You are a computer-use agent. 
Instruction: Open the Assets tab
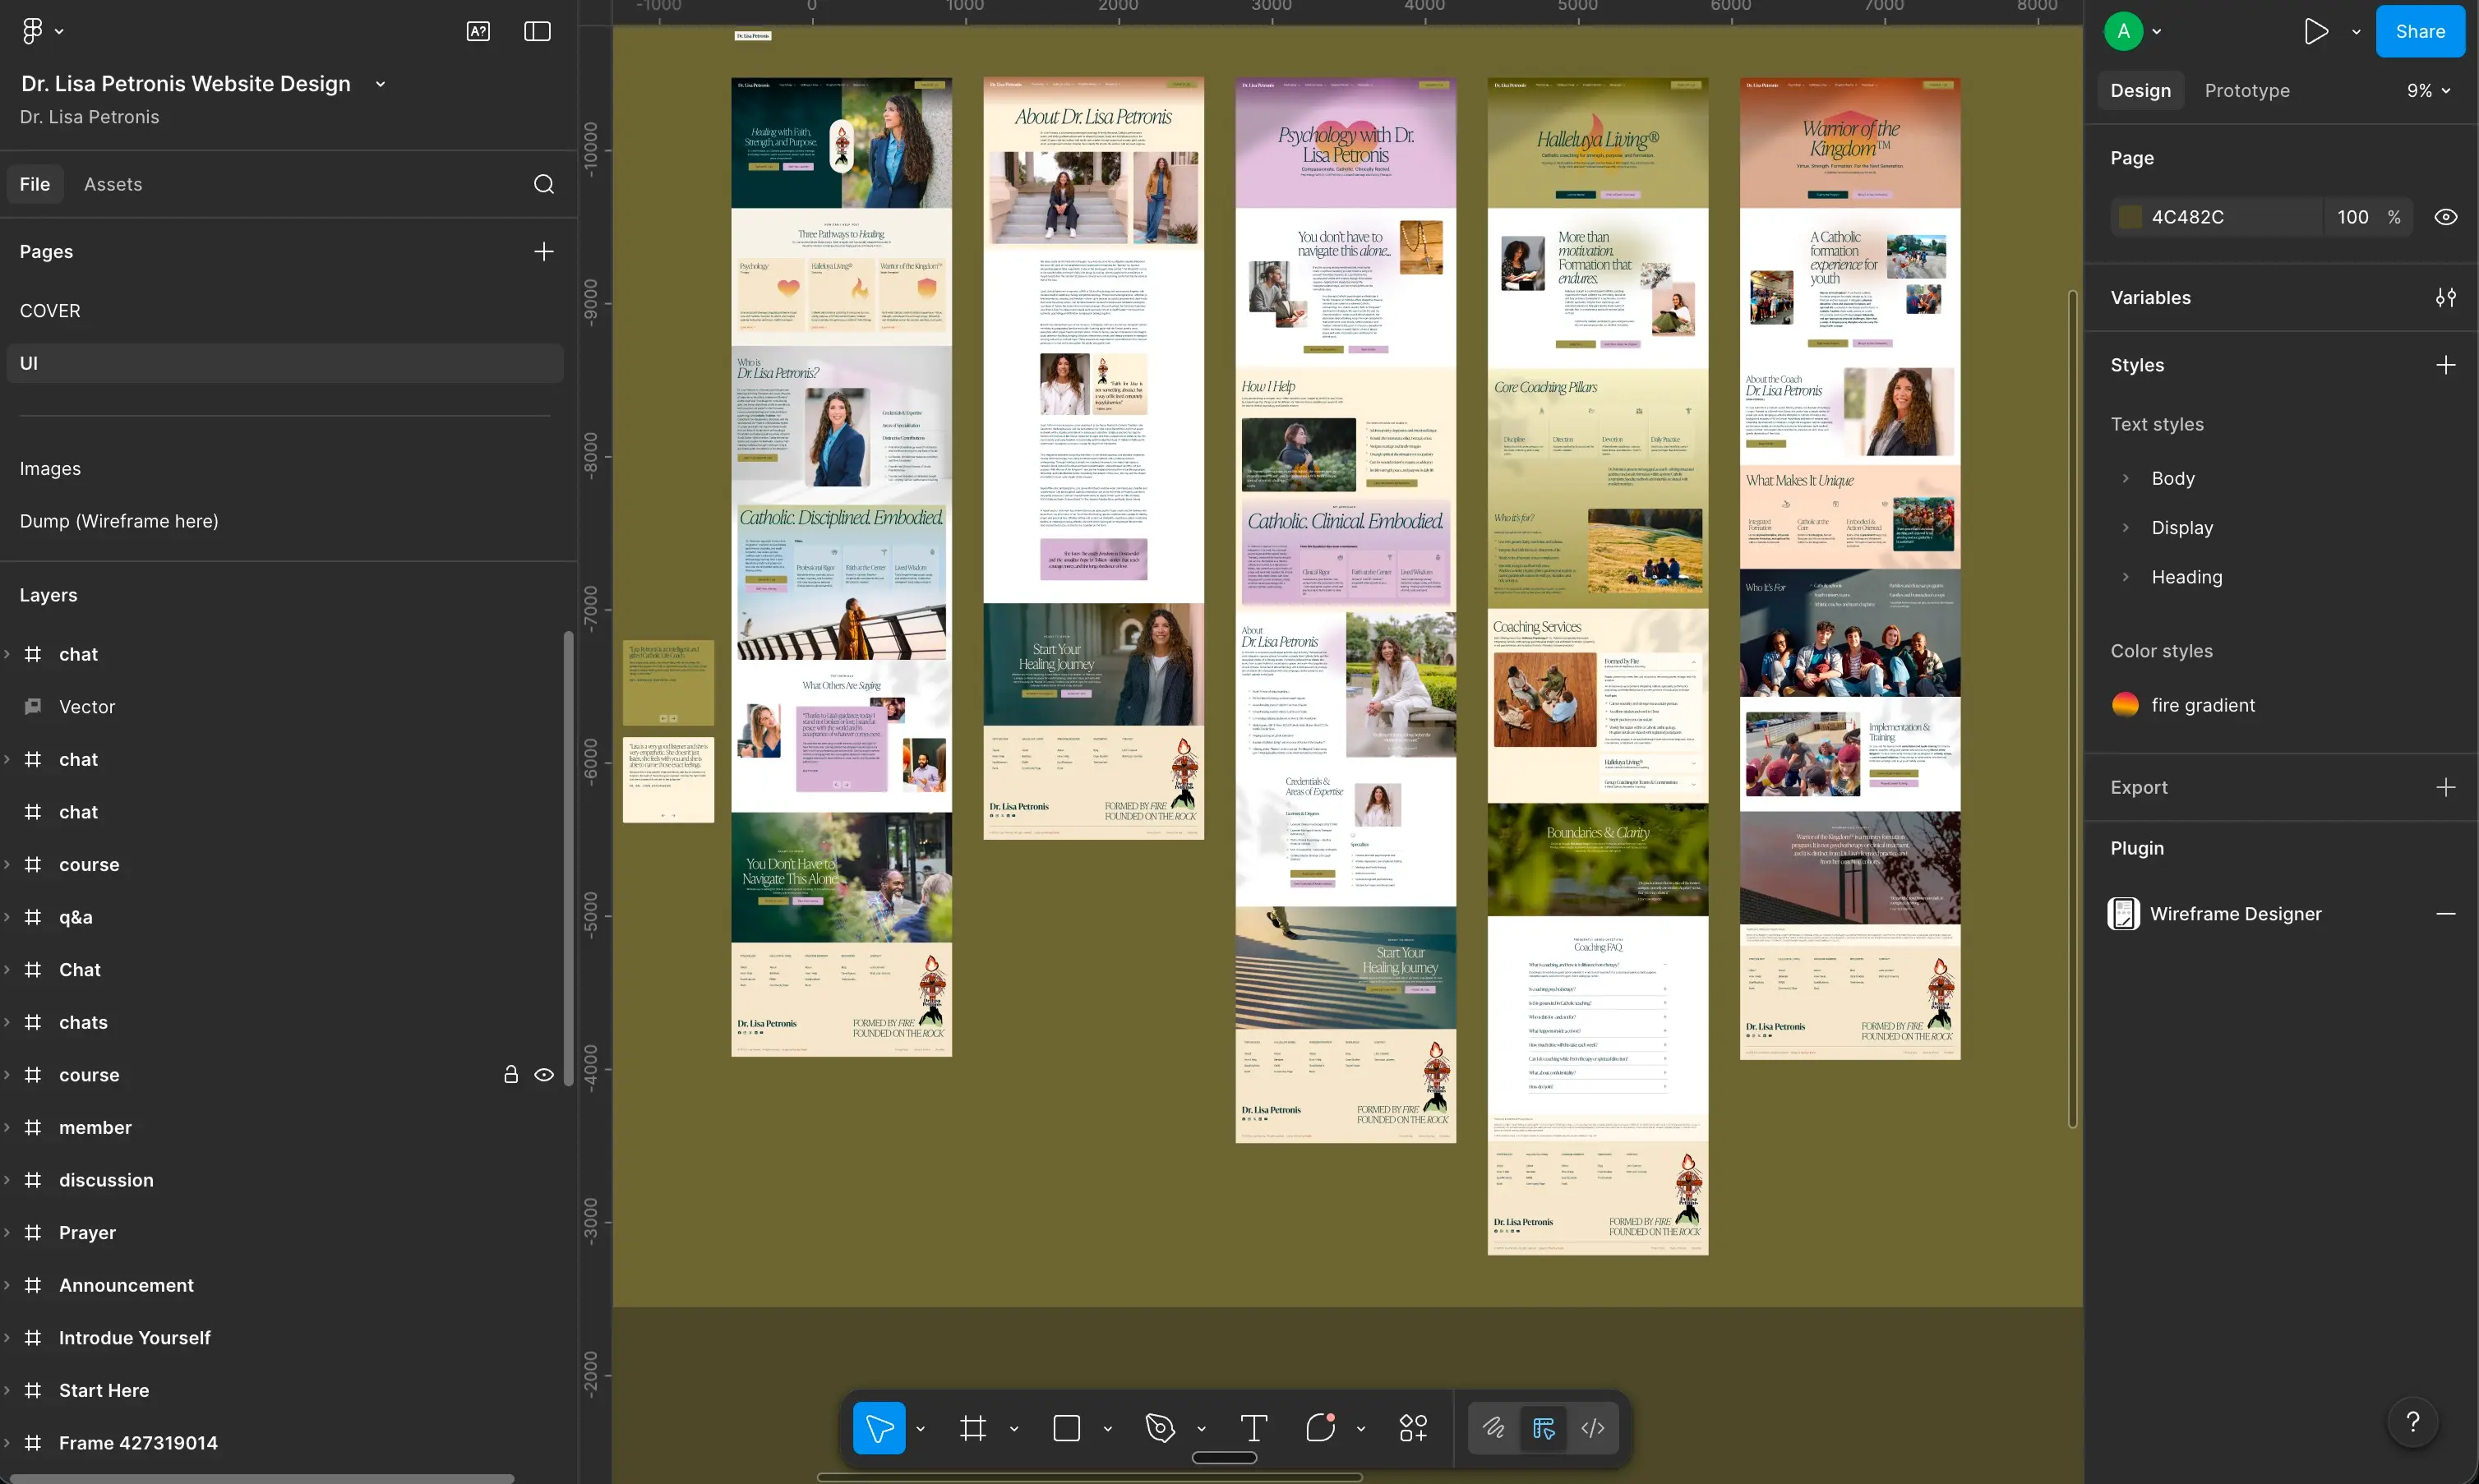[113, 184]
